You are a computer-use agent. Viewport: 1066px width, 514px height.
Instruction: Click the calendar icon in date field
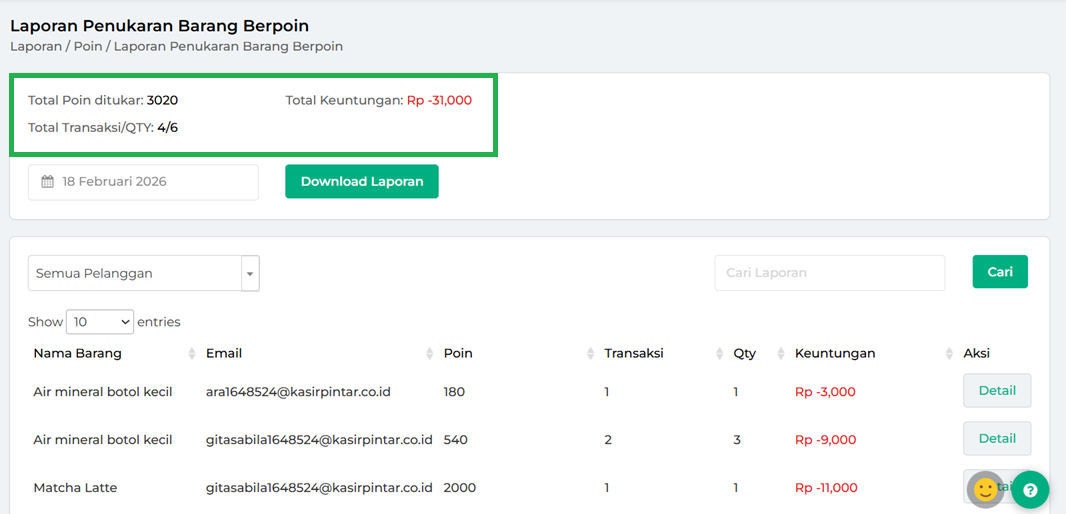point(47,182)
